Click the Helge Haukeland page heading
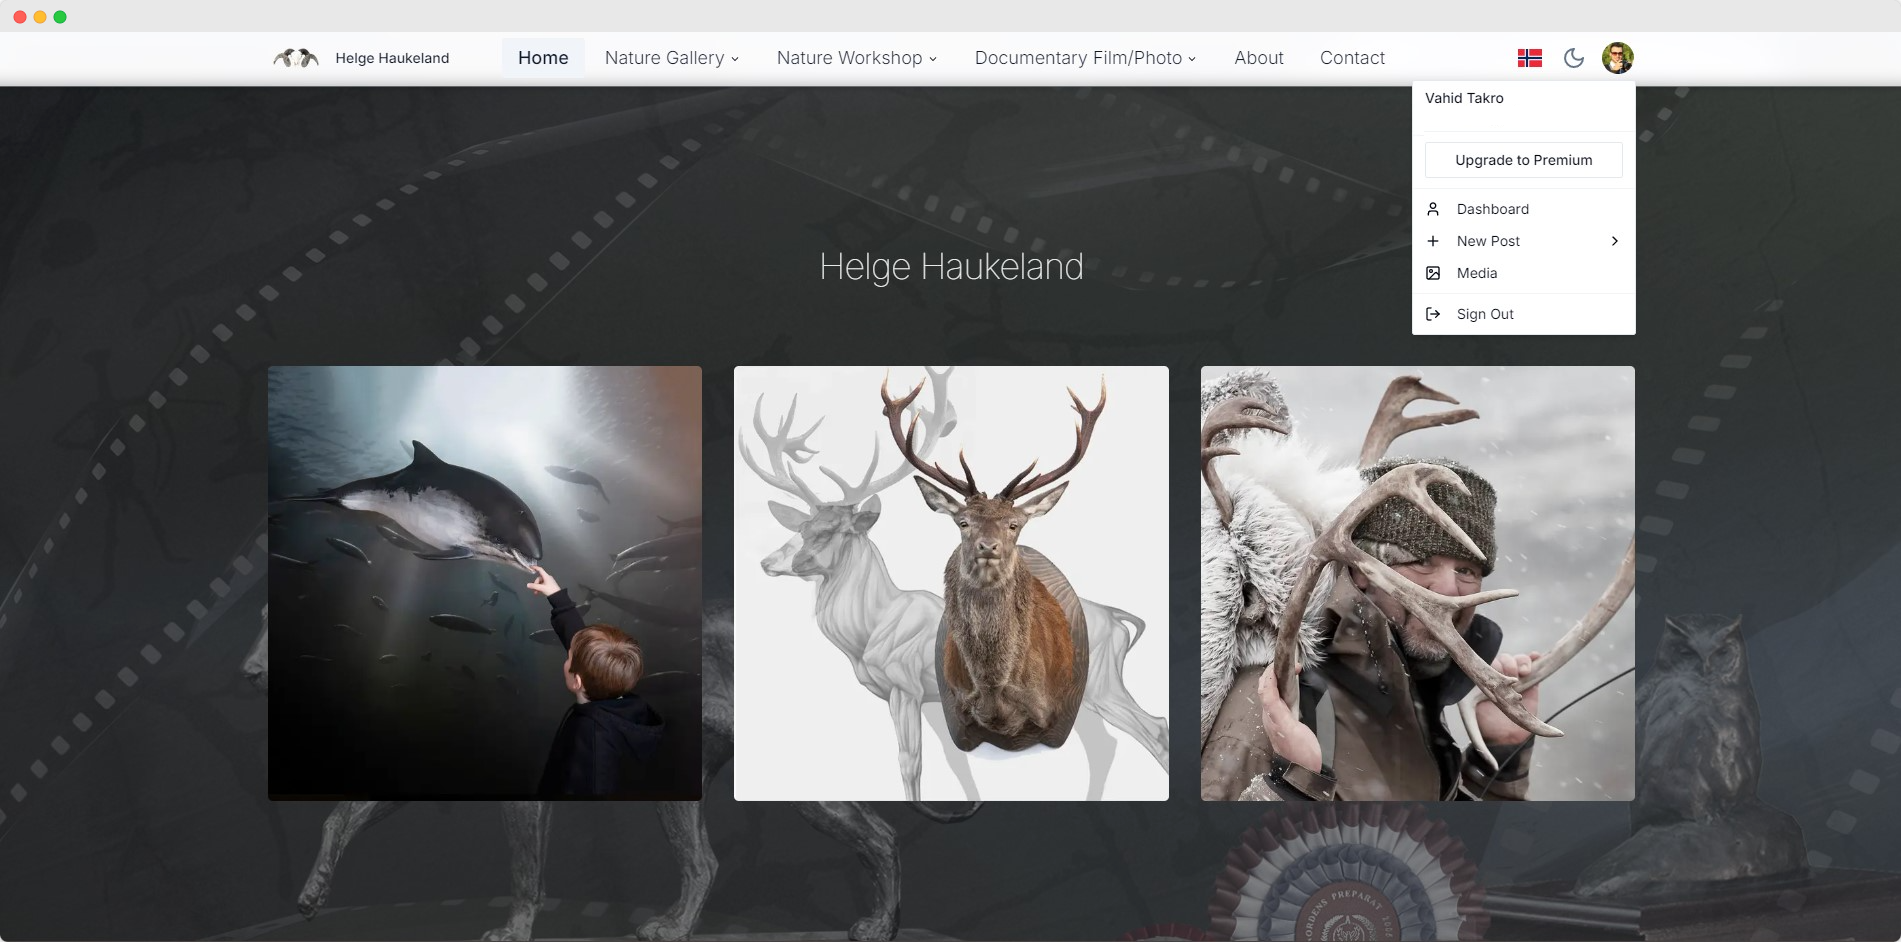The width and height of the screenshot is (1901, 942). pos(951,267)
